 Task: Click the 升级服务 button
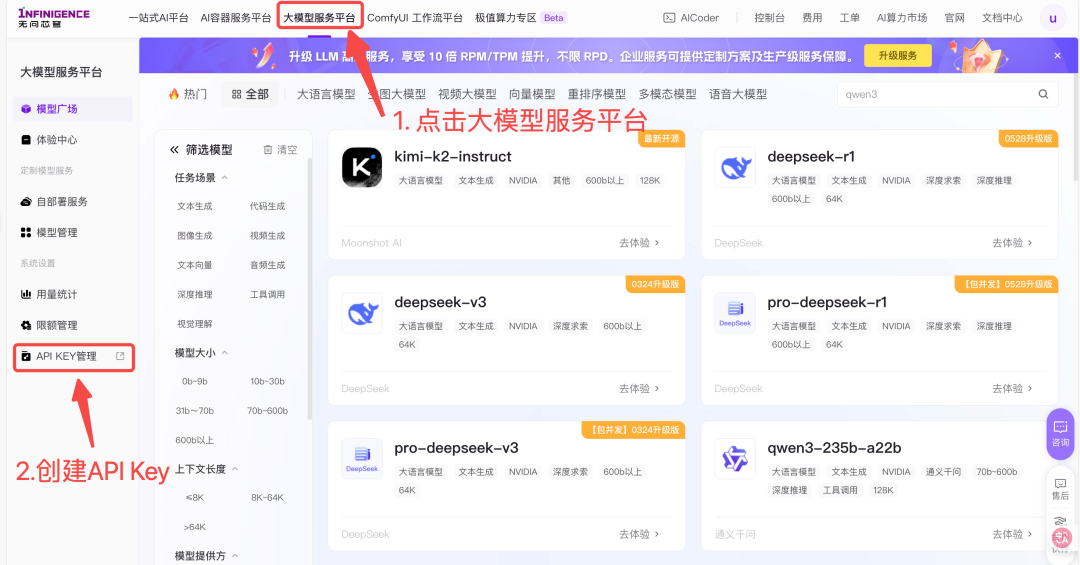pos(897,56)
